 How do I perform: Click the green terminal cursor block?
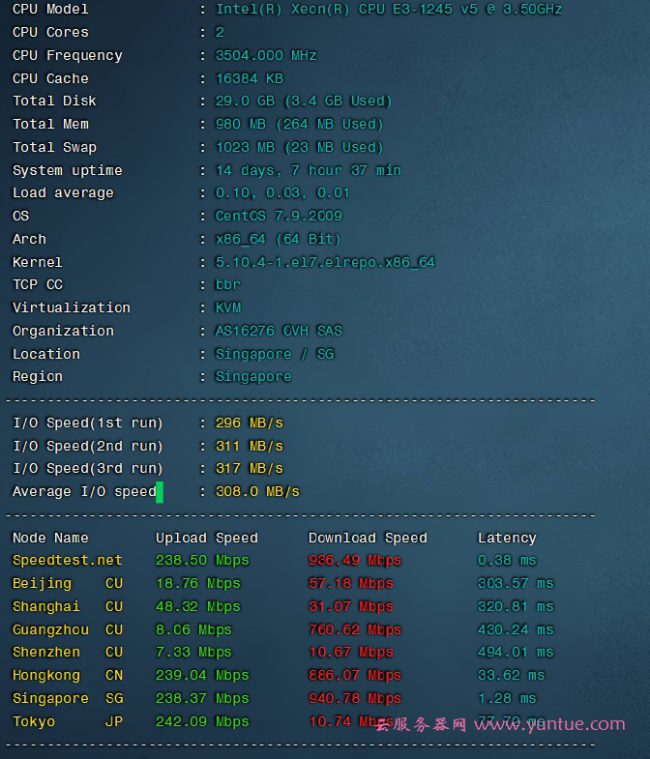159,491
